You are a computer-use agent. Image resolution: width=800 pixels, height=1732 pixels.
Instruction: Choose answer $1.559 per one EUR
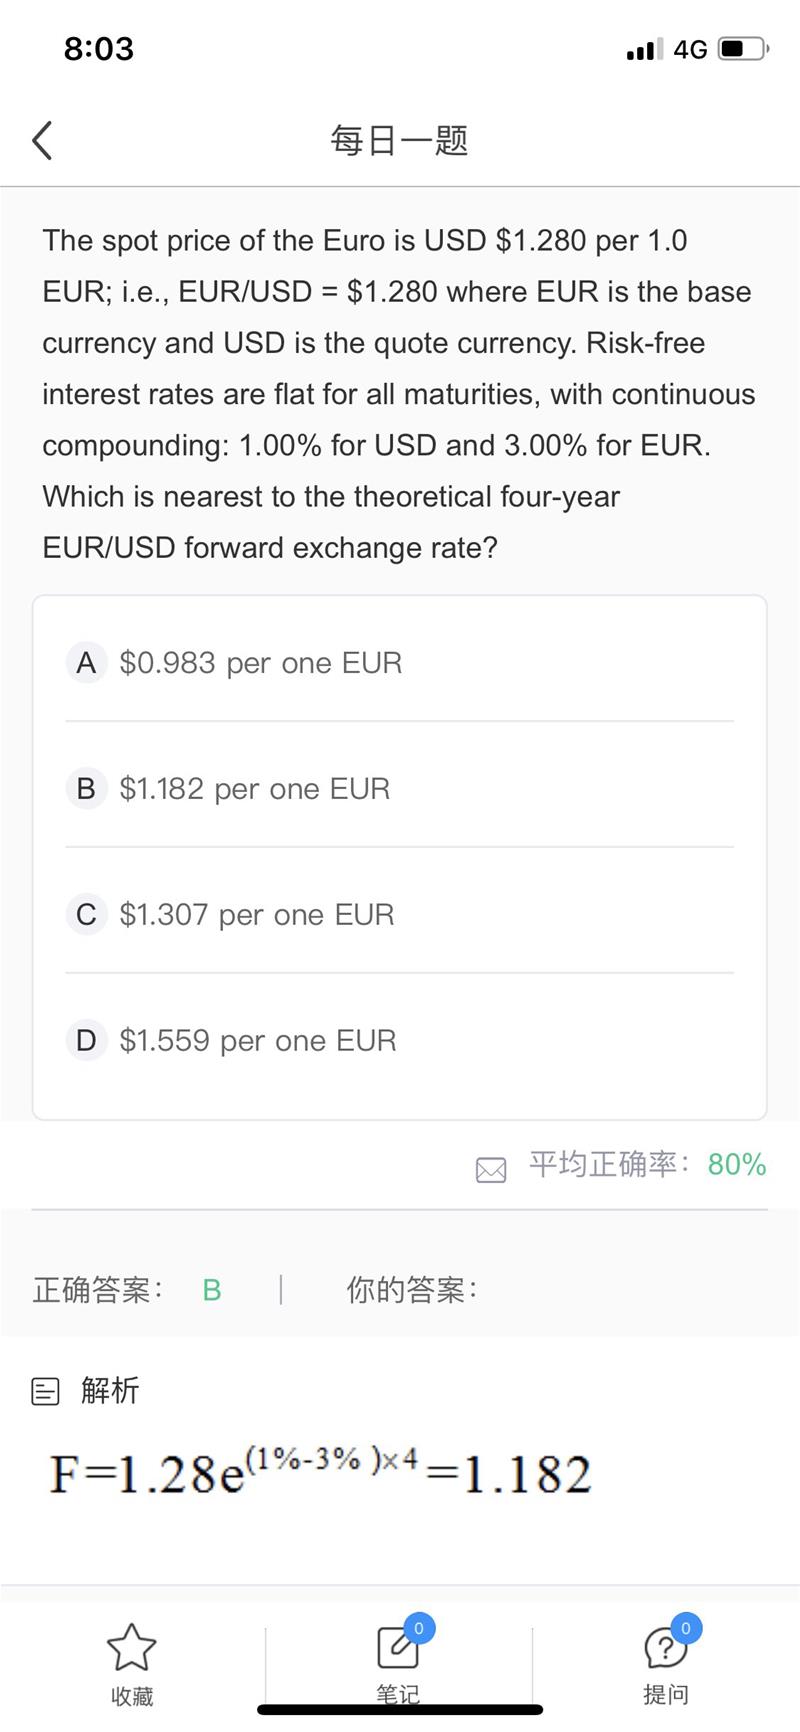click(258, 1041)
